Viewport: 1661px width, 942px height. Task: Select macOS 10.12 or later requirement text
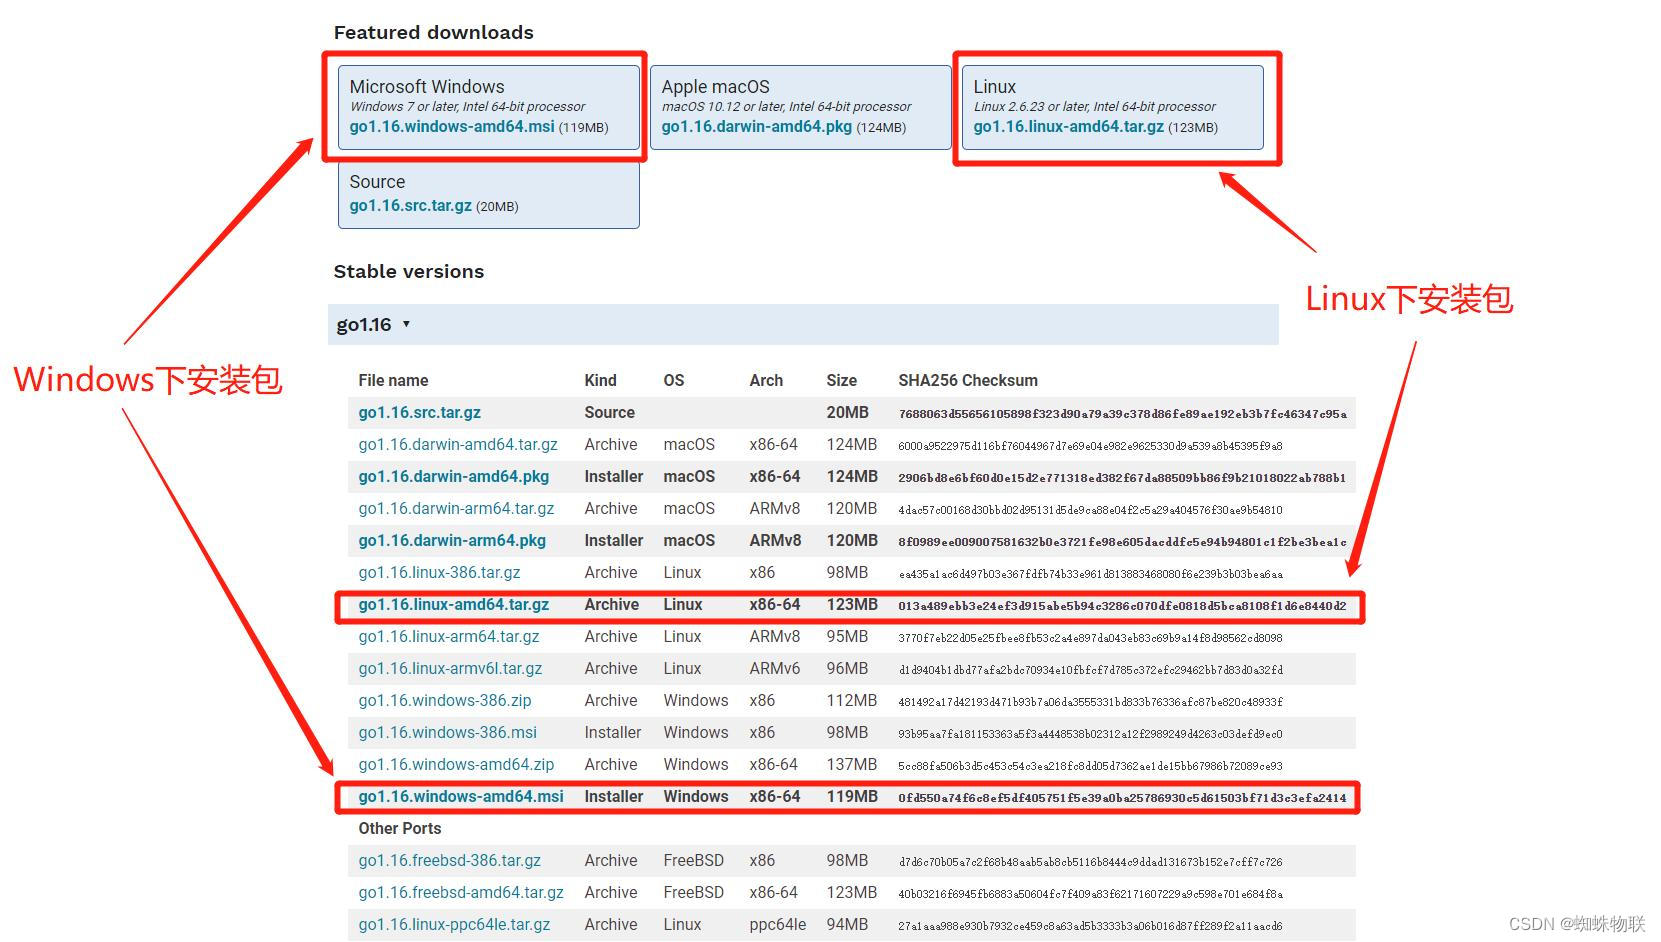[786, 106]
